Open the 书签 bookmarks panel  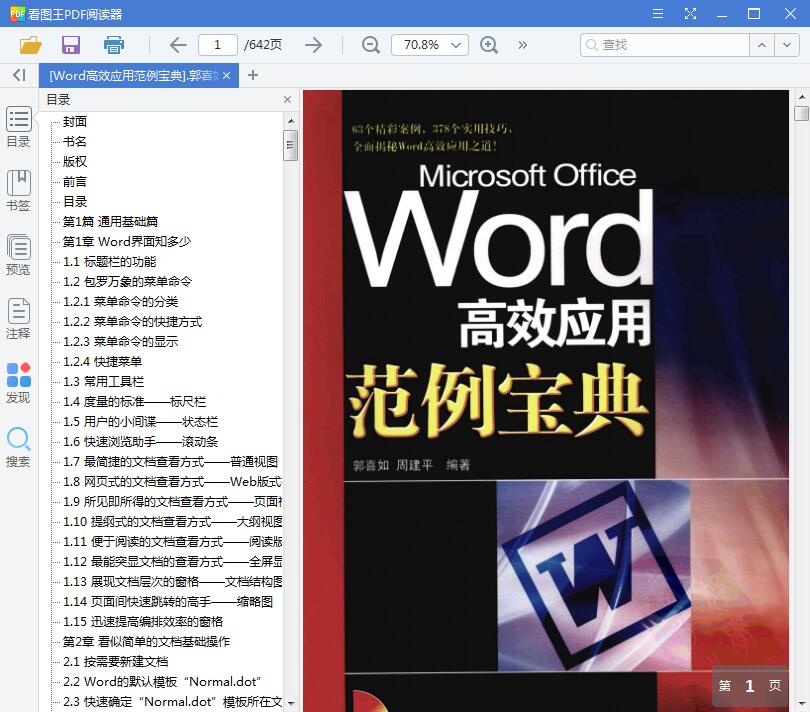tap(19, 191)
